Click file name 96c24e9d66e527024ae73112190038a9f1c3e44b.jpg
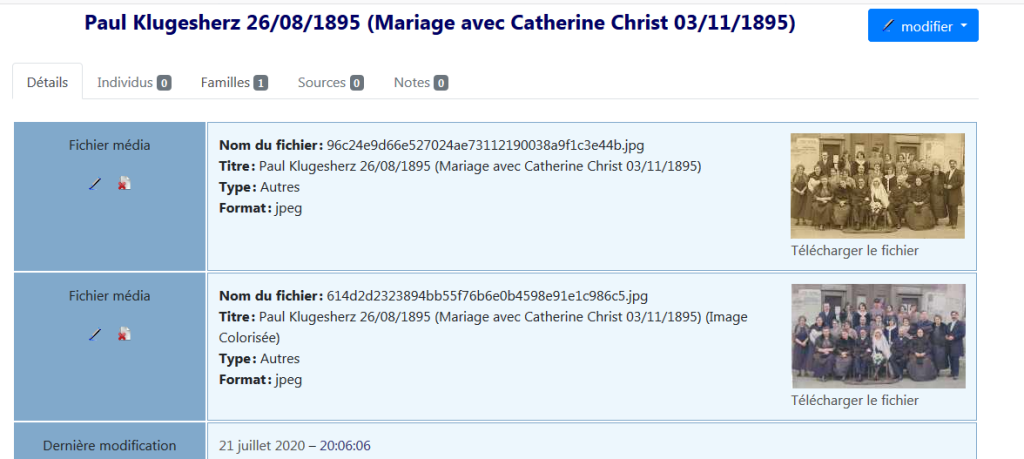Image resolution: width=1024 pixels, height=459 pixels. tap(487, 145)
